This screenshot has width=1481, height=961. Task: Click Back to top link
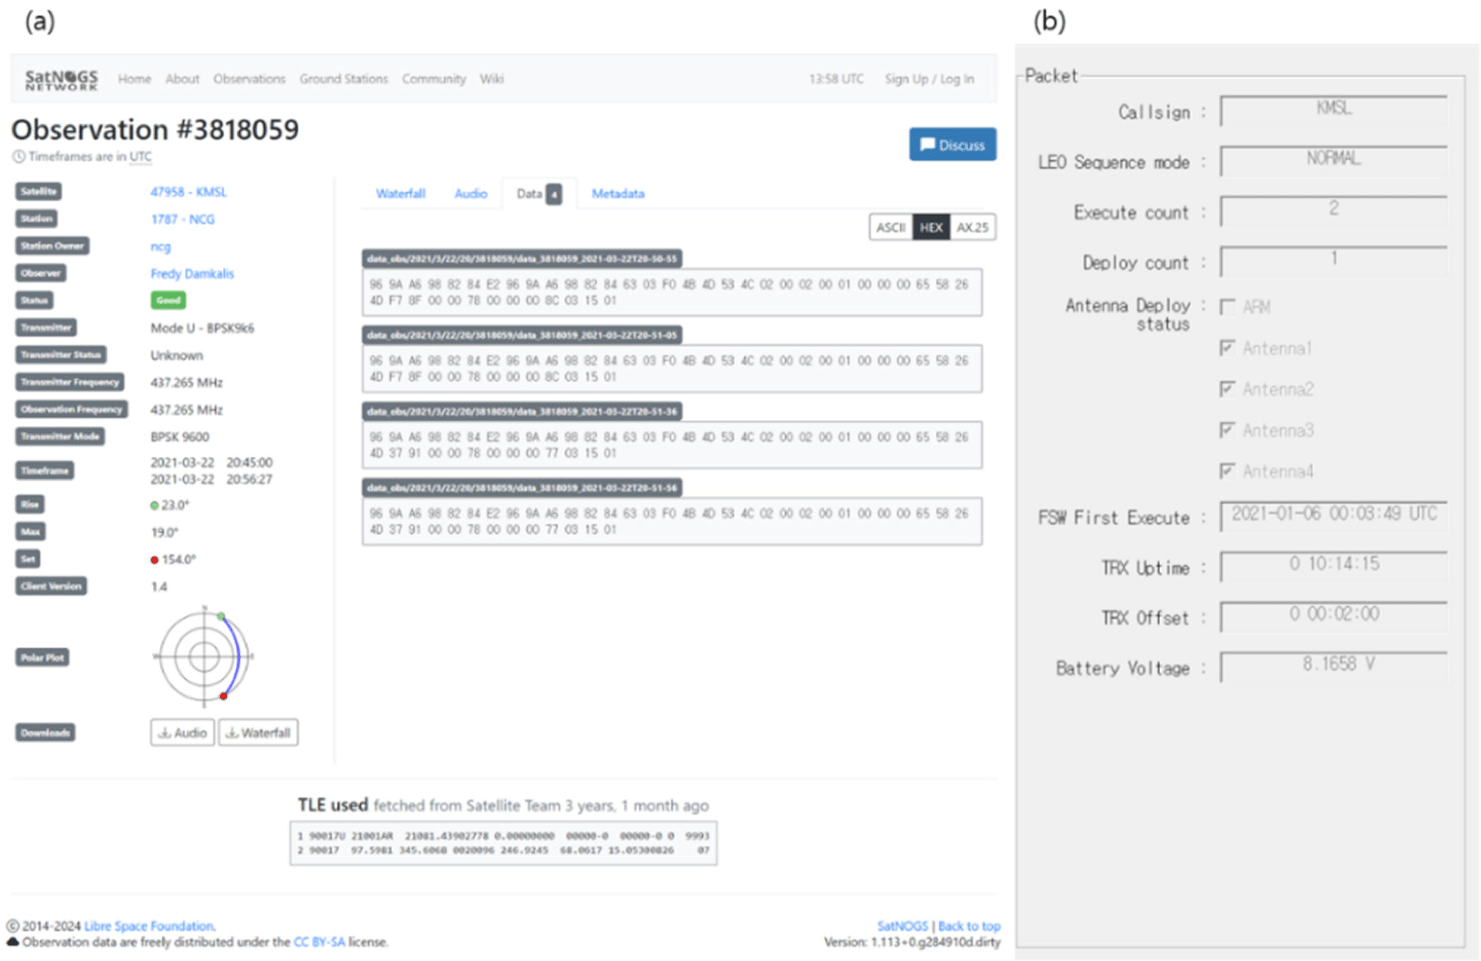(969, 926)
